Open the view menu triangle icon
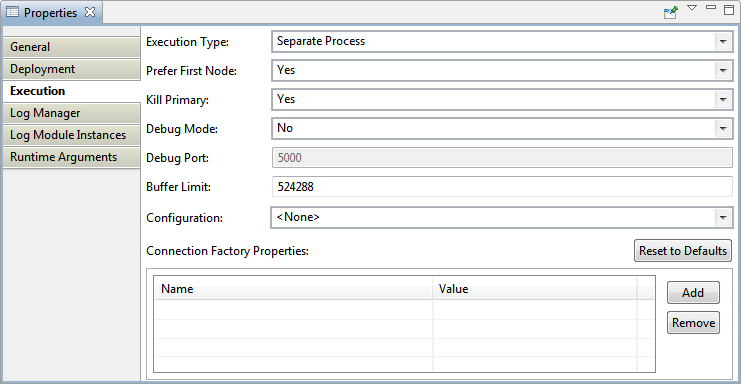 point(692,8)
